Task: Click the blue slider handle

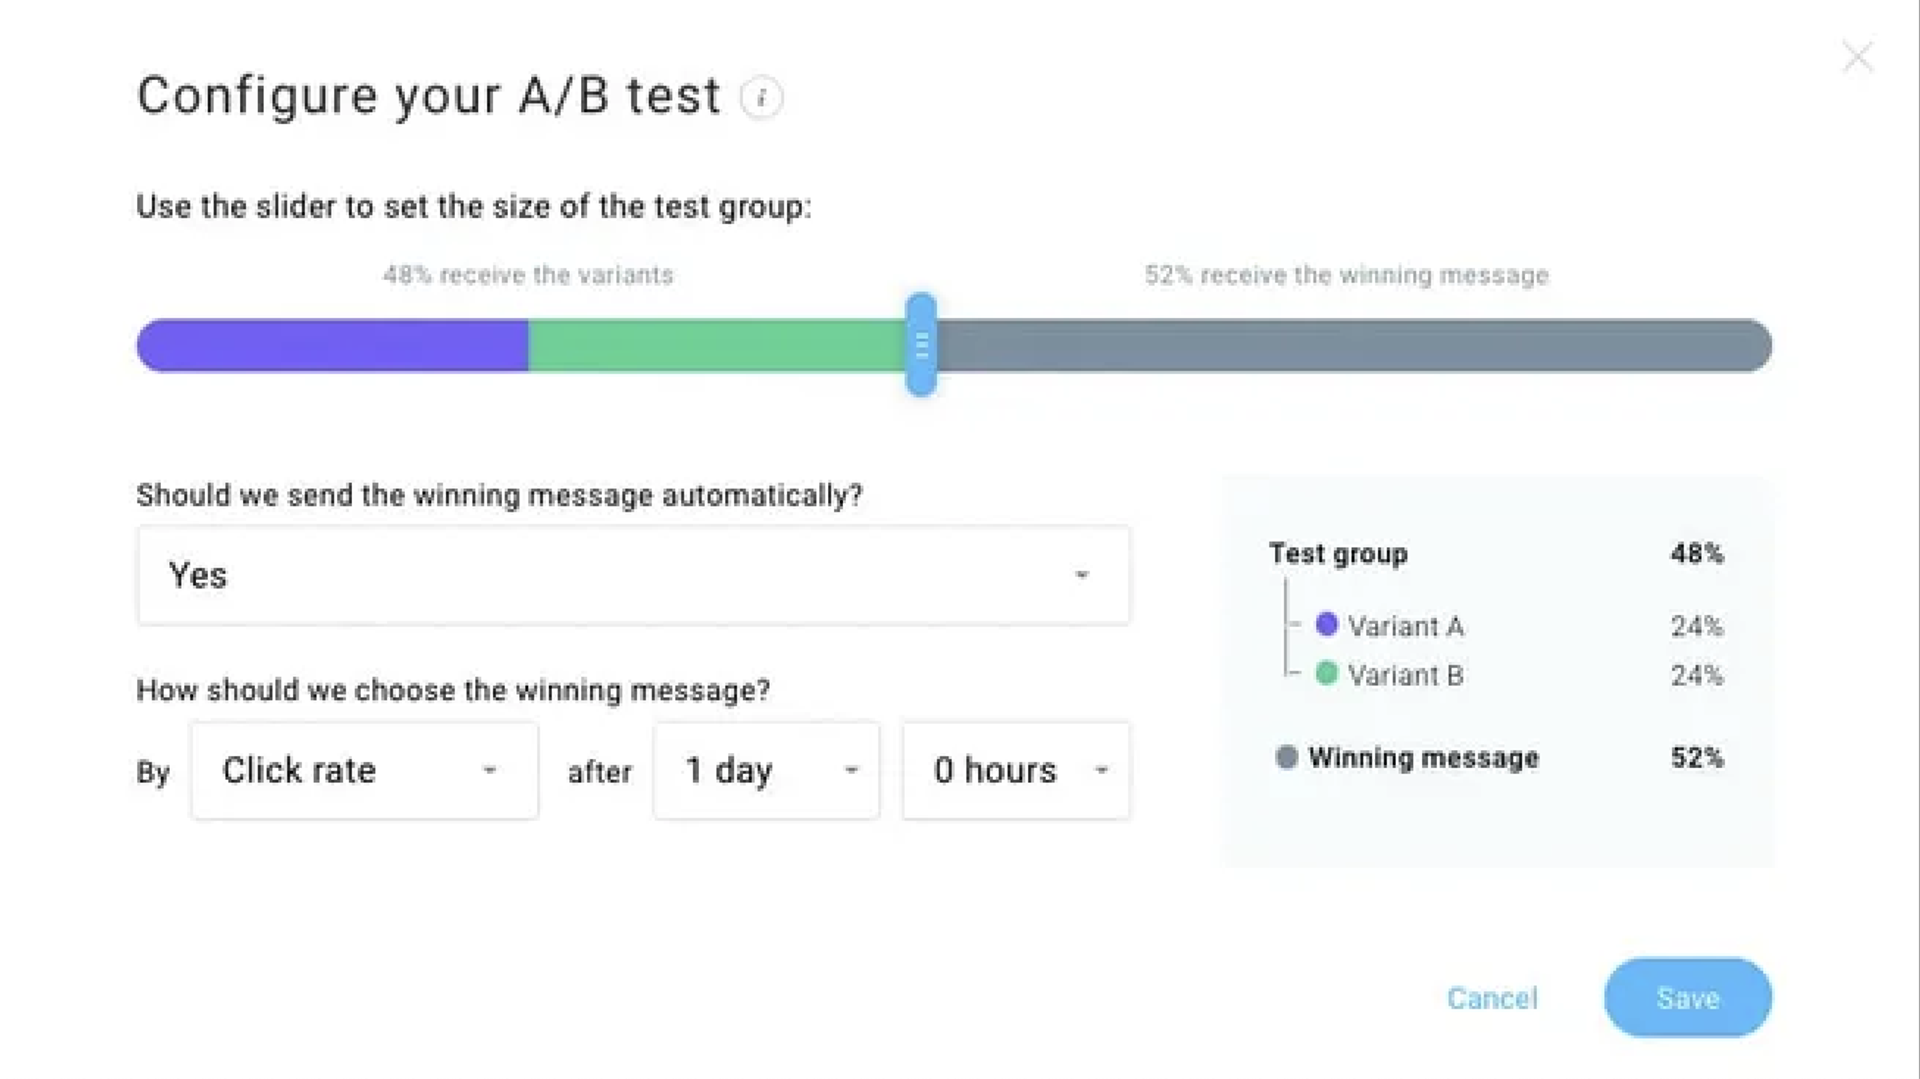Action: pos(921,345)
